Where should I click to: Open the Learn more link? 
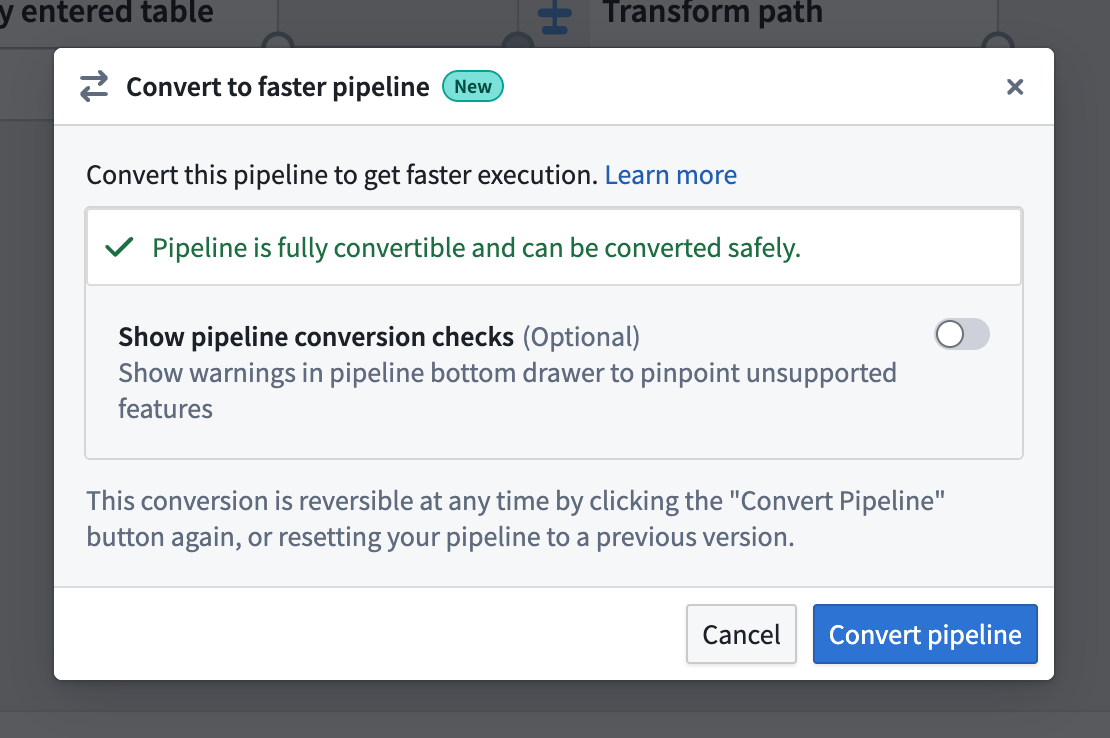(x=670, y=174)
